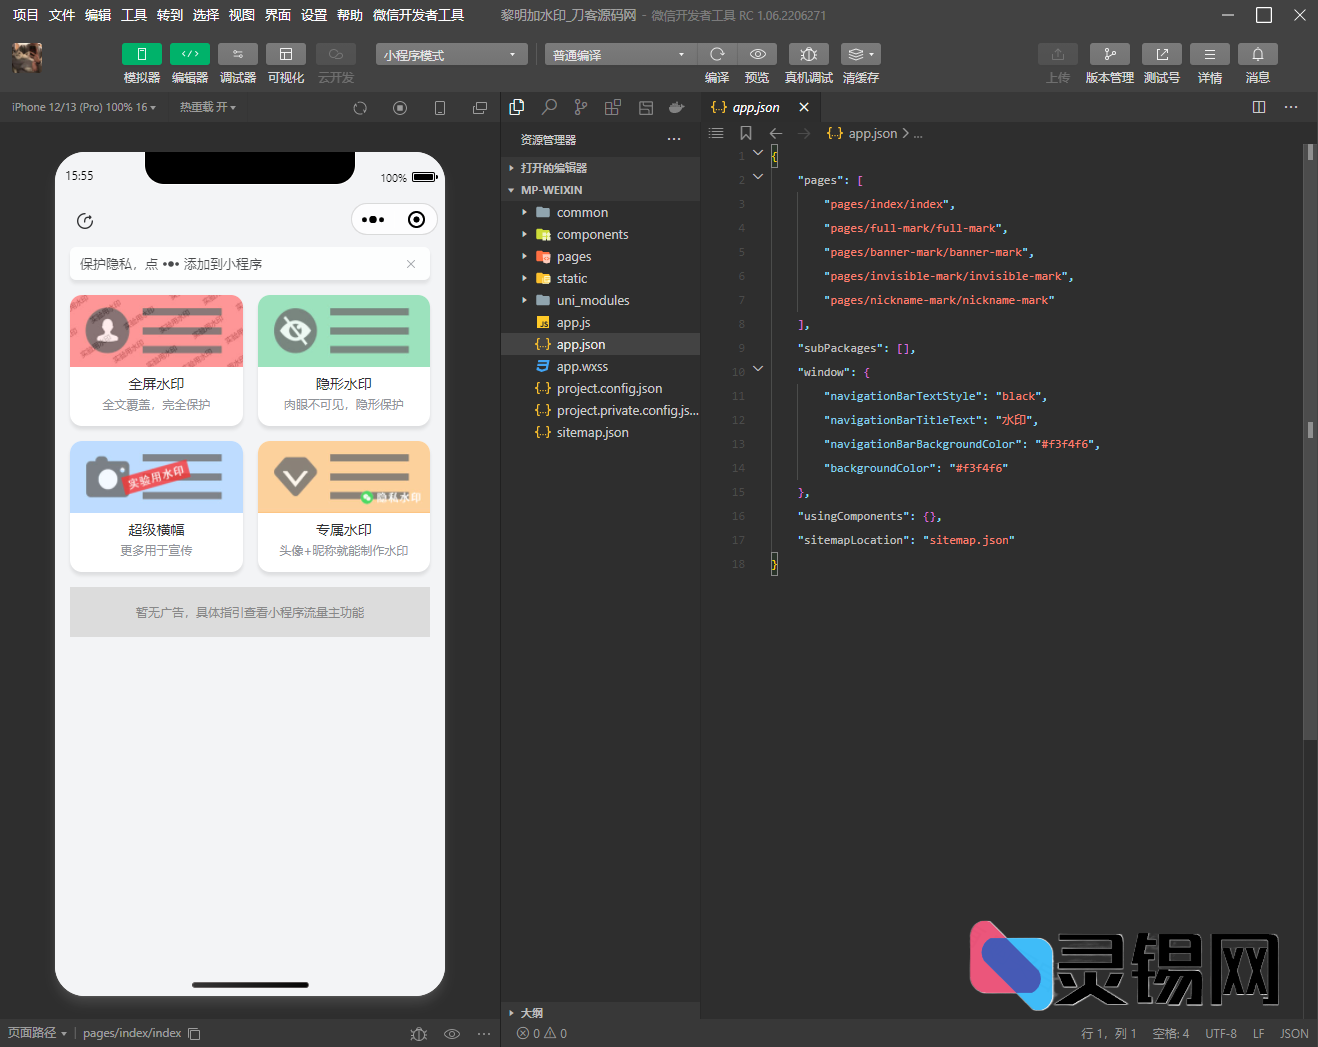1318x1047 pixels.
Task: Dismiss the add to mini program tip
Action: click(410, 264)
